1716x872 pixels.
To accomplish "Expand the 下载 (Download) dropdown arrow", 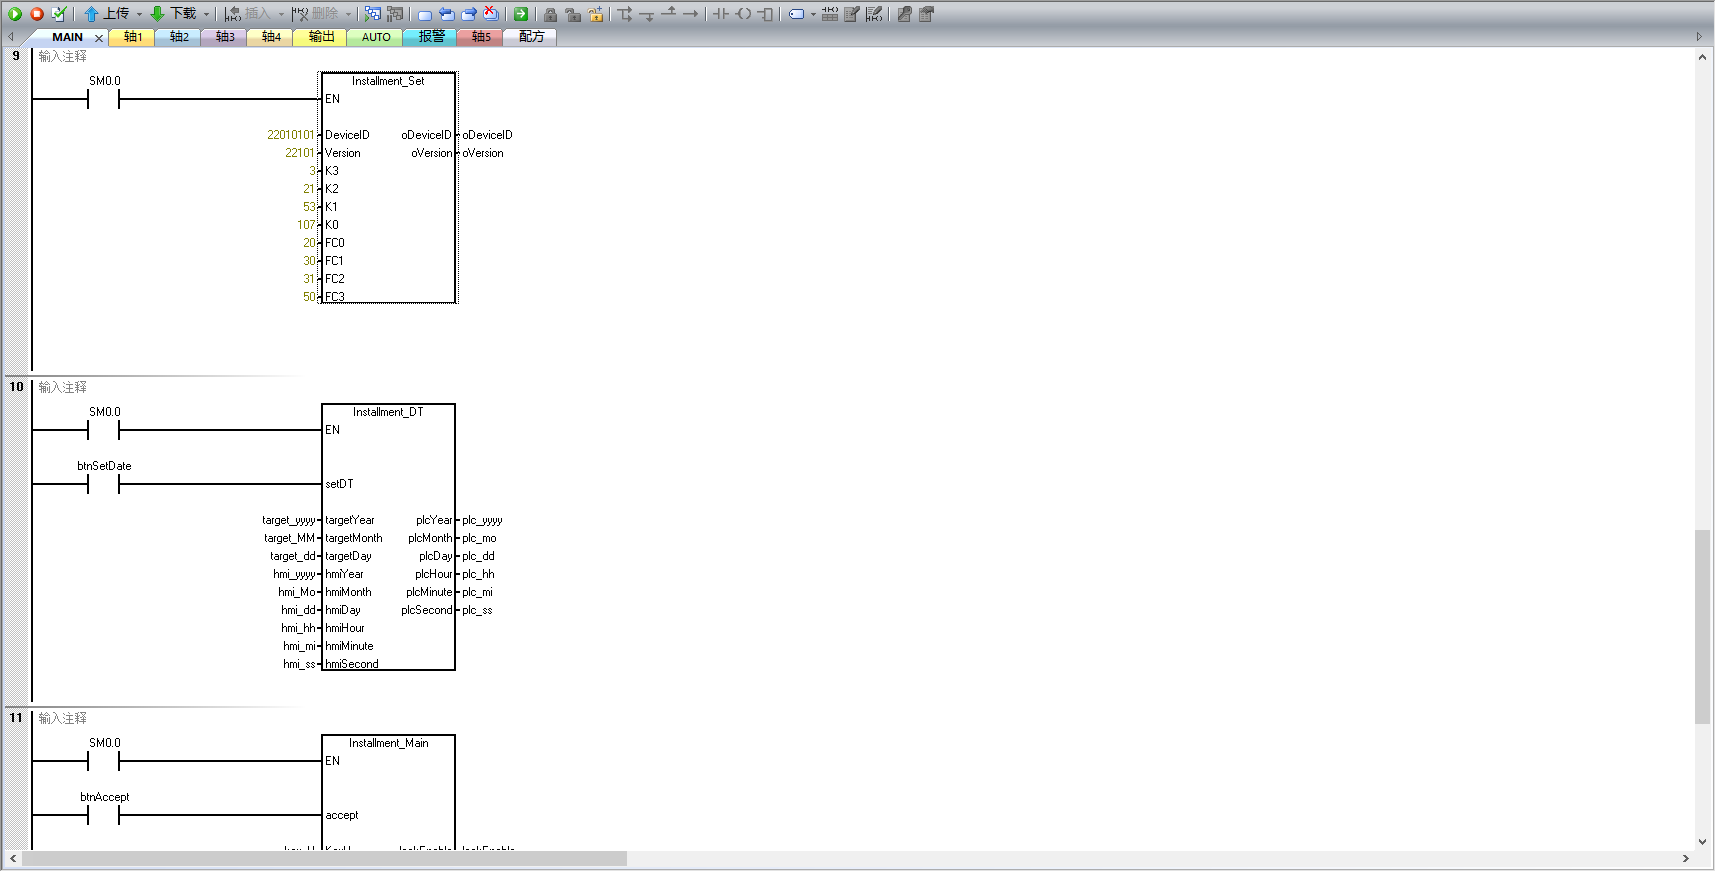I will [x=207, y=14].
